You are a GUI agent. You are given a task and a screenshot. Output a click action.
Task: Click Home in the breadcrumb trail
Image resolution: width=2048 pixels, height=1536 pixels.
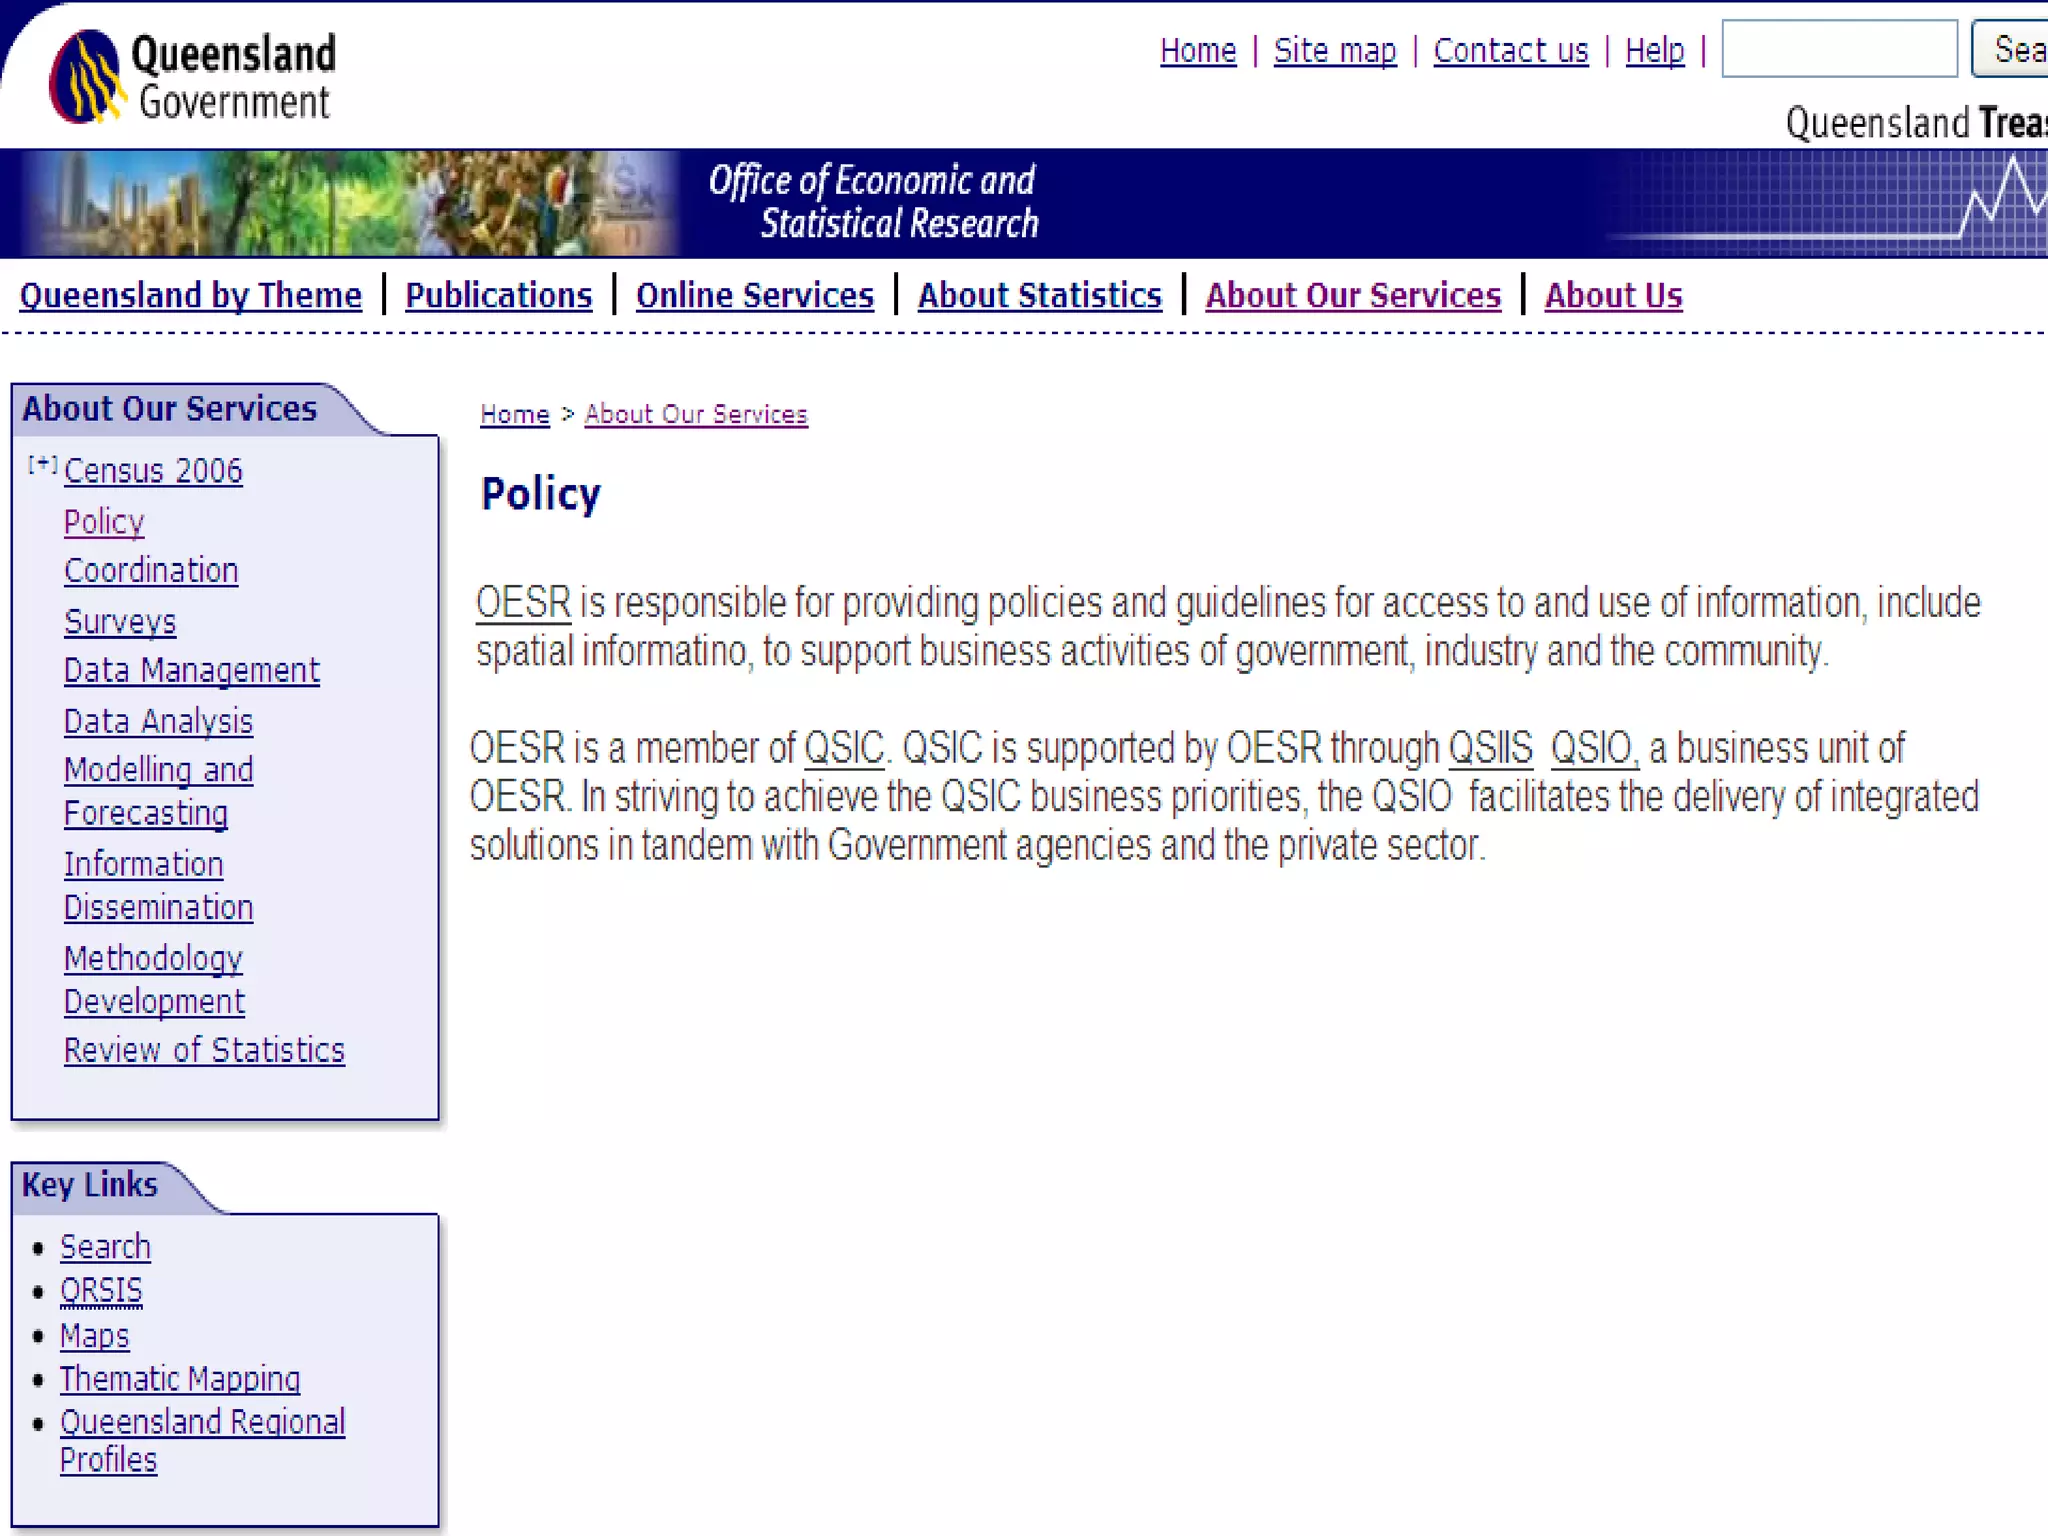[514, 414]
